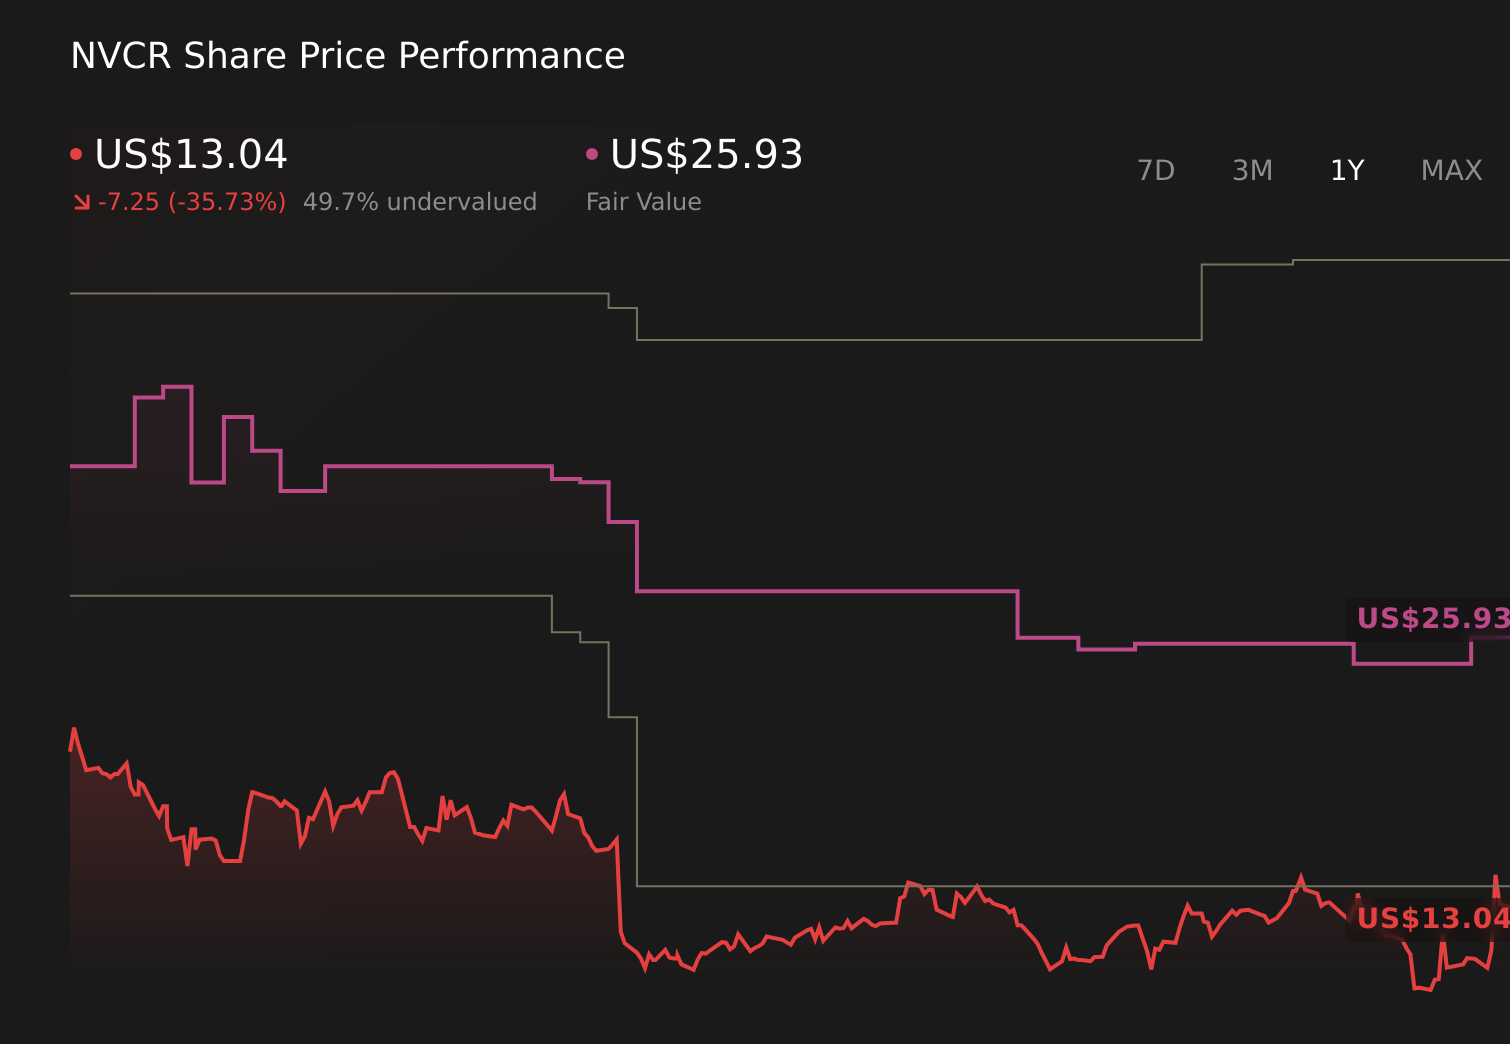Expand the US$25.93 Fair Value details

(706, 155)
